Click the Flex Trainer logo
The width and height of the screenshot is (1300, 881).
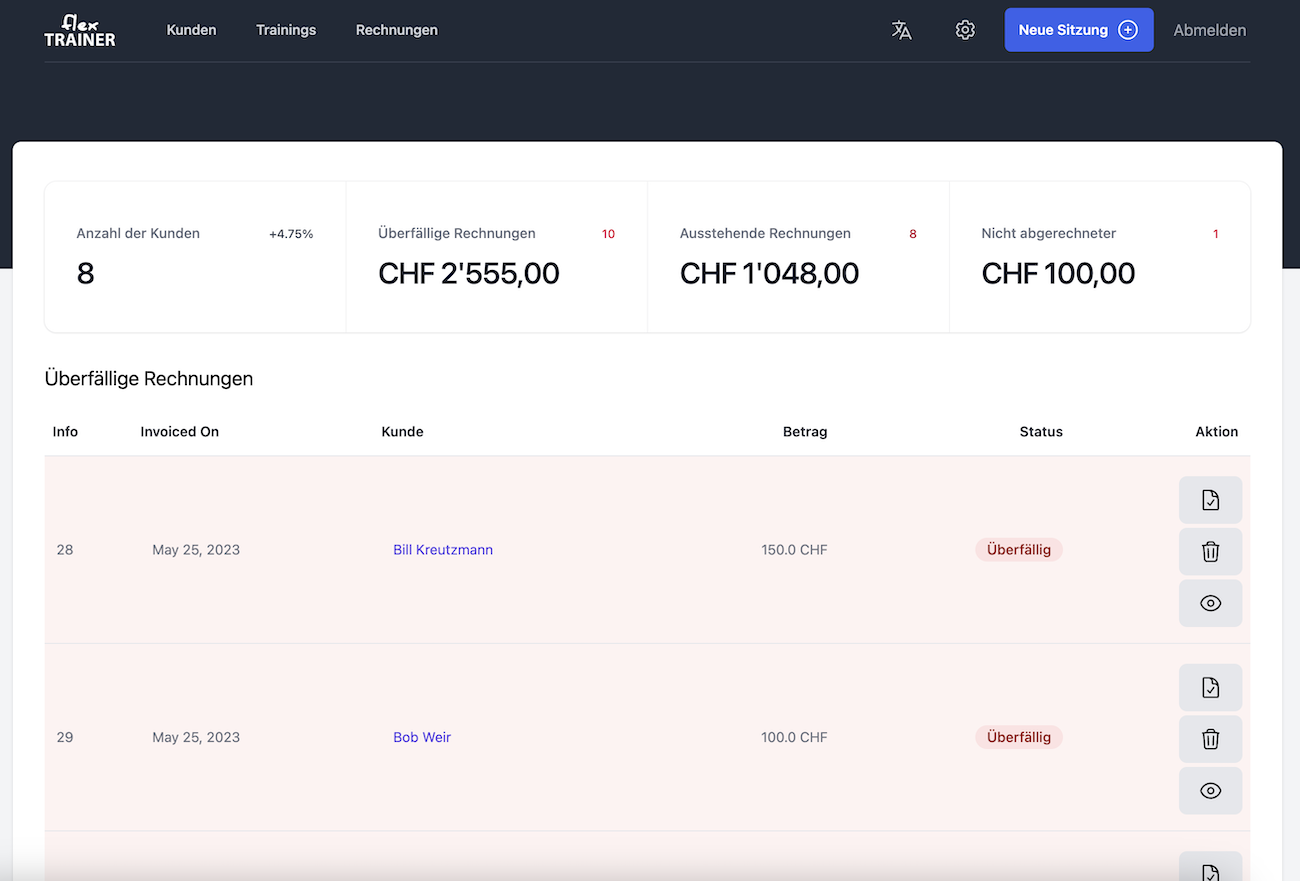click(80, 30)
